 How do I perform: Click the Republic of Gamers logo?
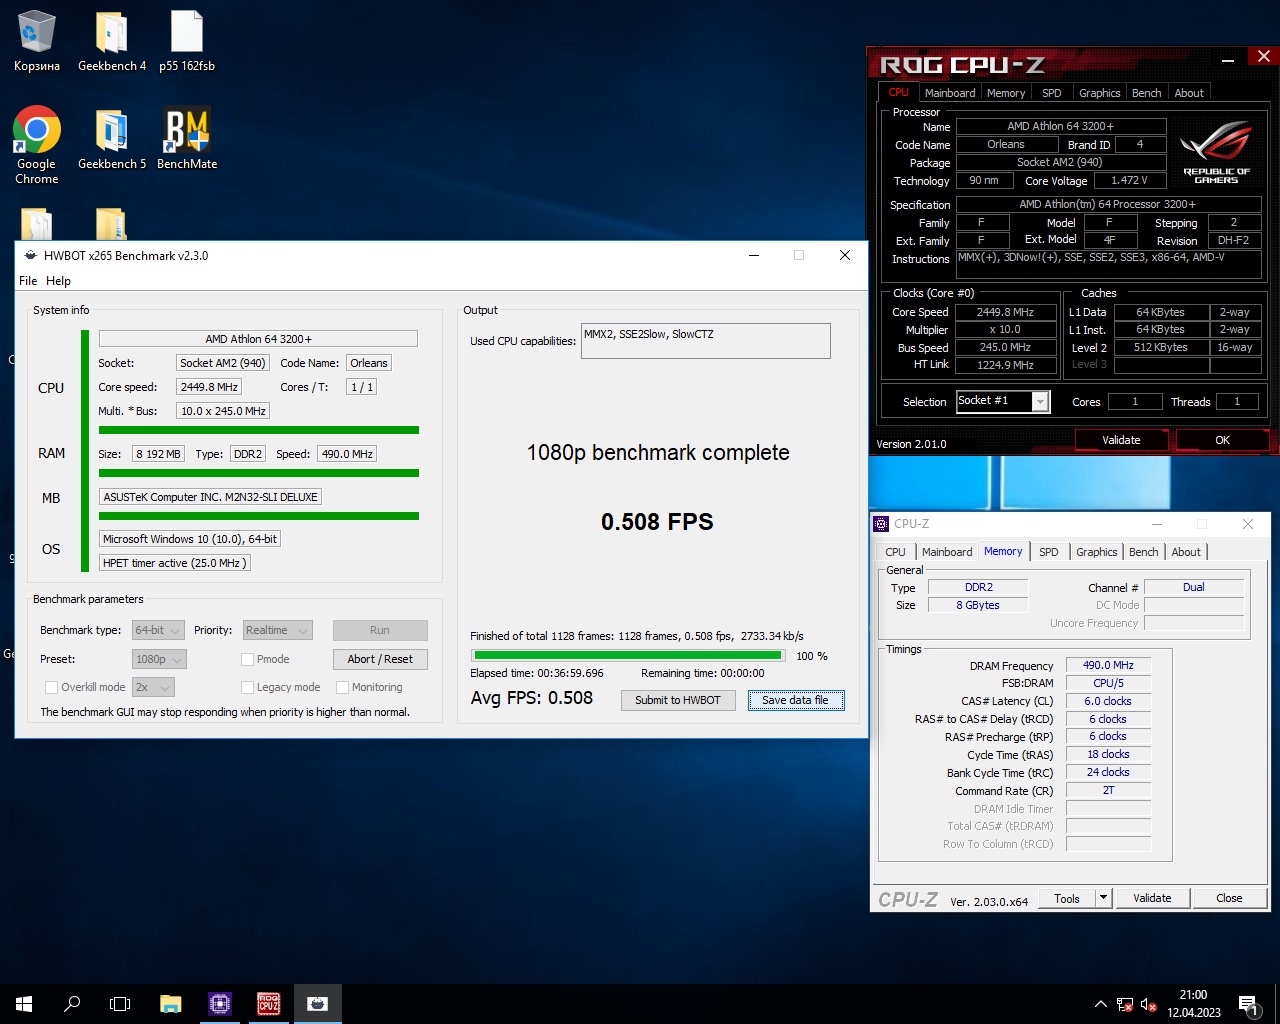click(1216, 151)
